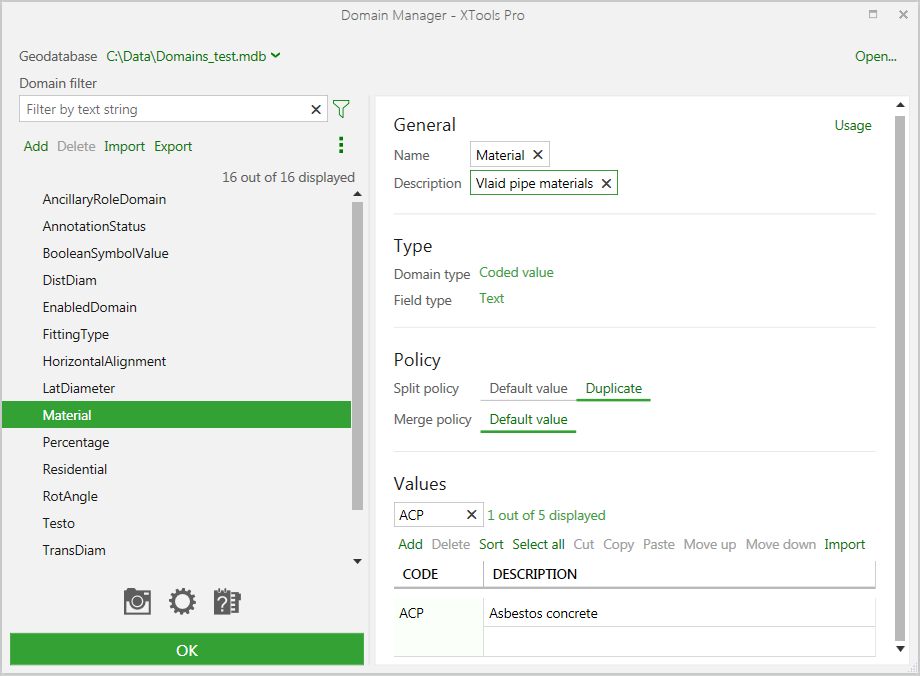This screenshot has height=676, width=920.
Task: Open settings via the gear icon
Action: 182,601
